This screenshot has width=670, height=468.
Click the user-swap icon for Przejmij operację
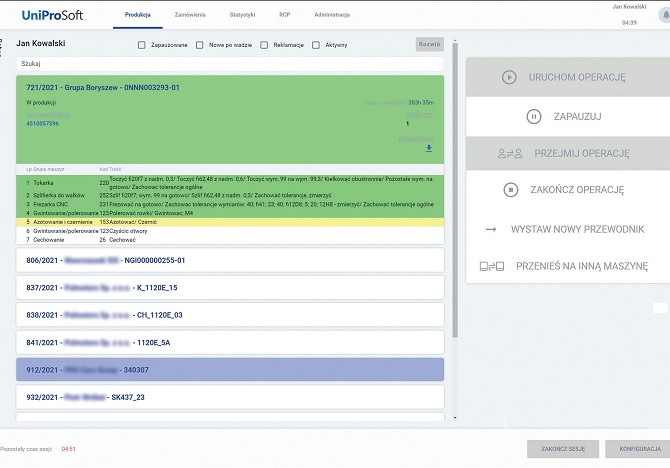(510, 153)
